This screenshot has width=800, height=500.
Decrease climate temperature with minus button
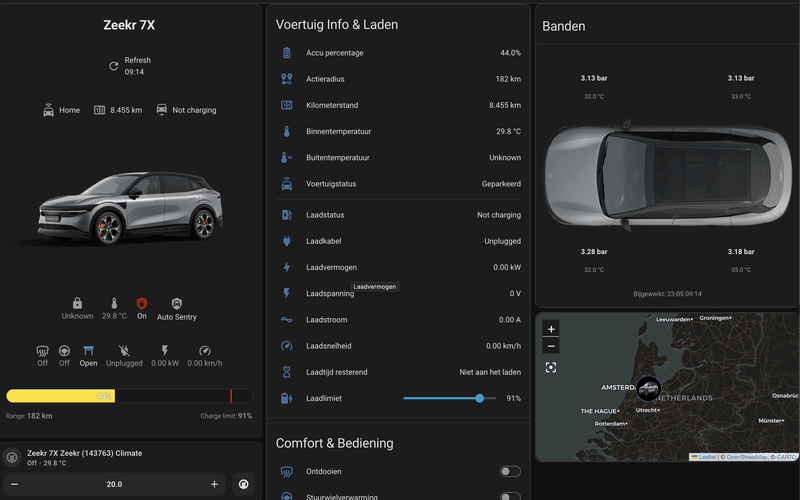[14, 484]
